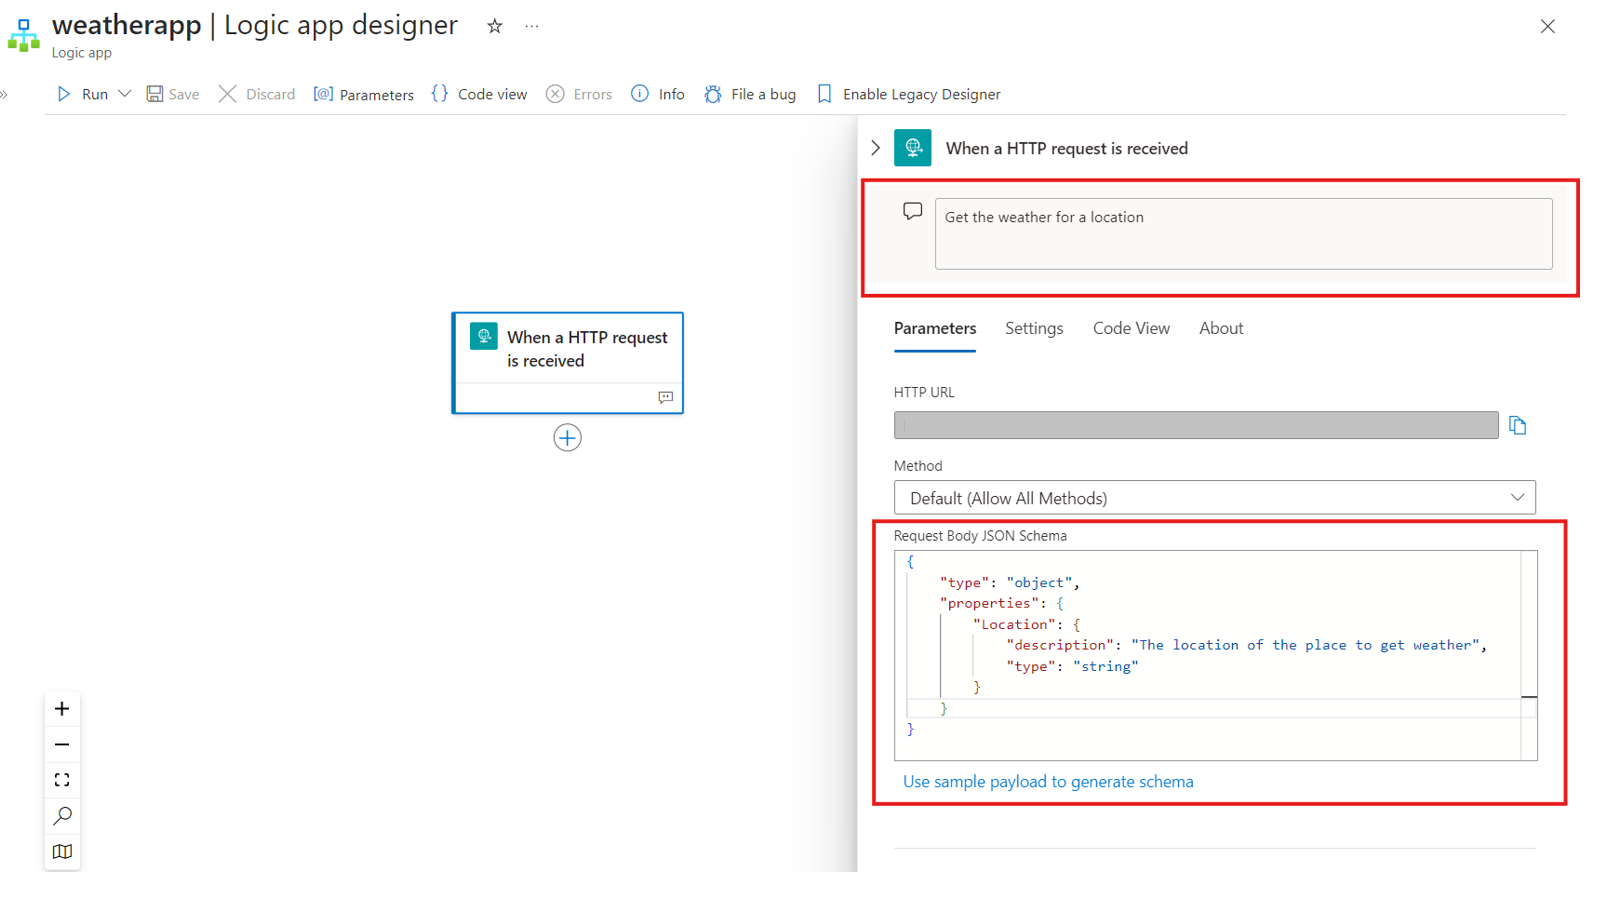Open the Method dropdown

pos(1214,498)
